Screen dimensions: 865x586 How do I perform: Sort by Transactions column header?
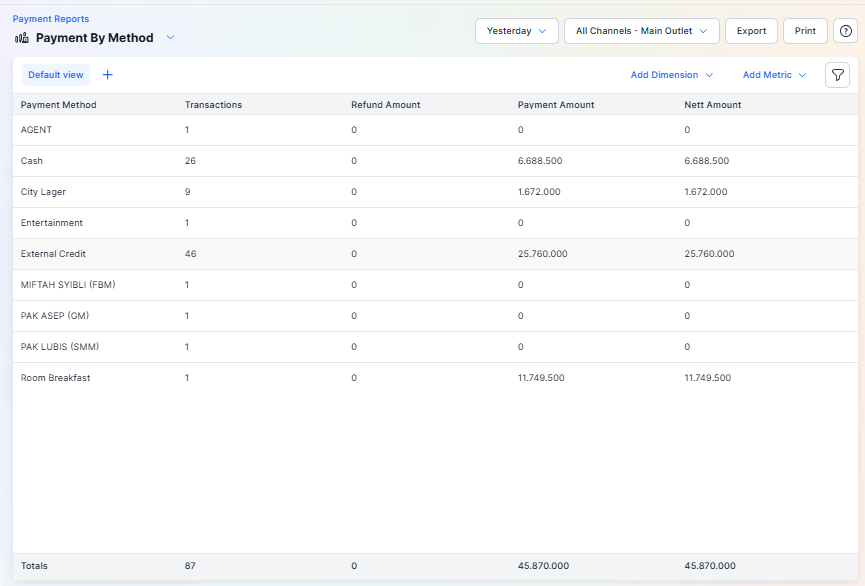pos(213,105)
